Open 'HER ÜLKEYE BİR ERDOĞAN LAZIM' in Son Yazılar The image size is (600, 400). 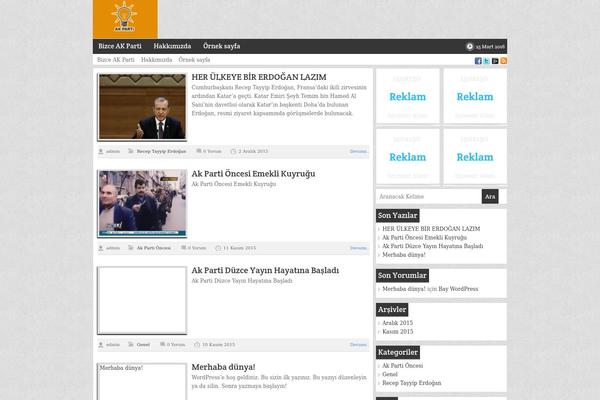pyautogui.click(x=431, y=229)
